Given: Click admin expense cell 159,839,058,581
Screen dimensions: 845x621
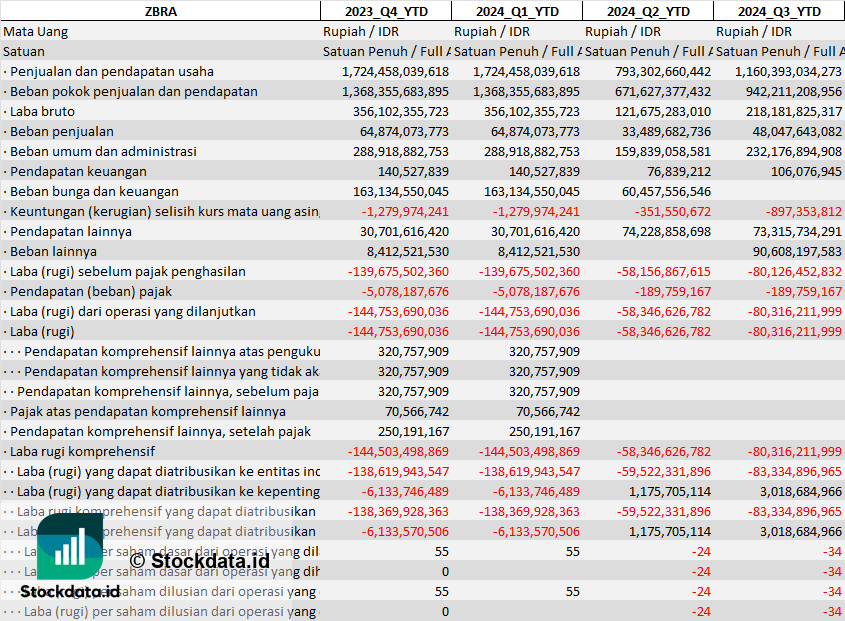Looking at the screenshot, I should [663, 151].
